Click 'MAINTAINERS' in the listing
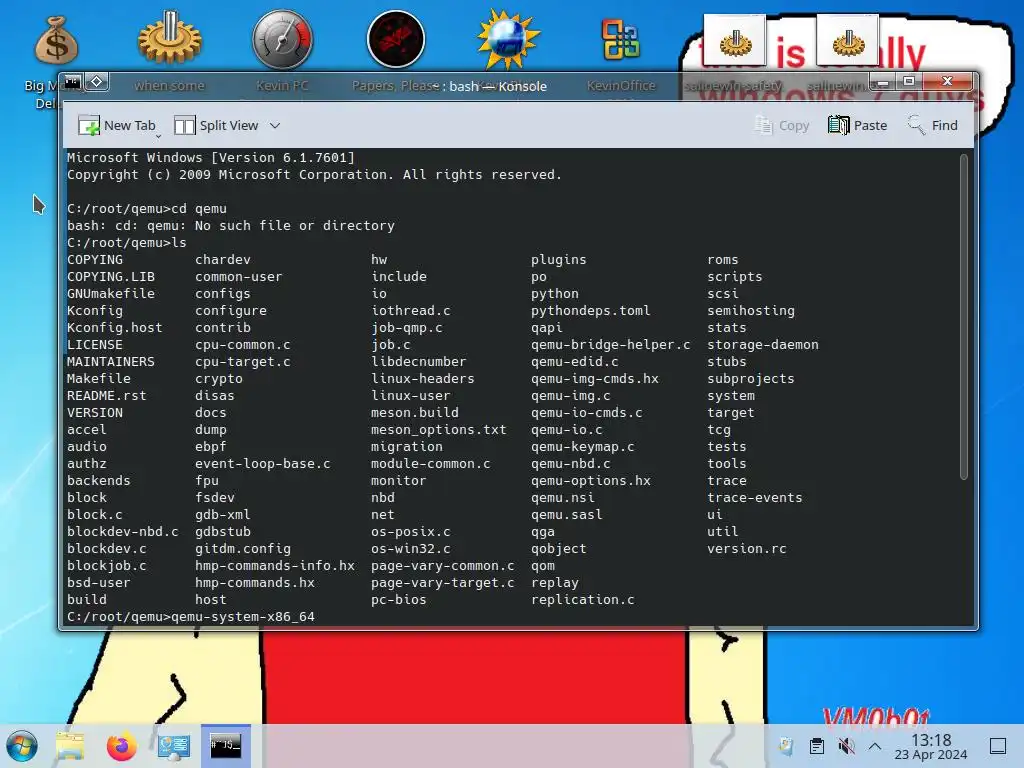Screen dimensions: 1024x768 click(x=111, y=362)
